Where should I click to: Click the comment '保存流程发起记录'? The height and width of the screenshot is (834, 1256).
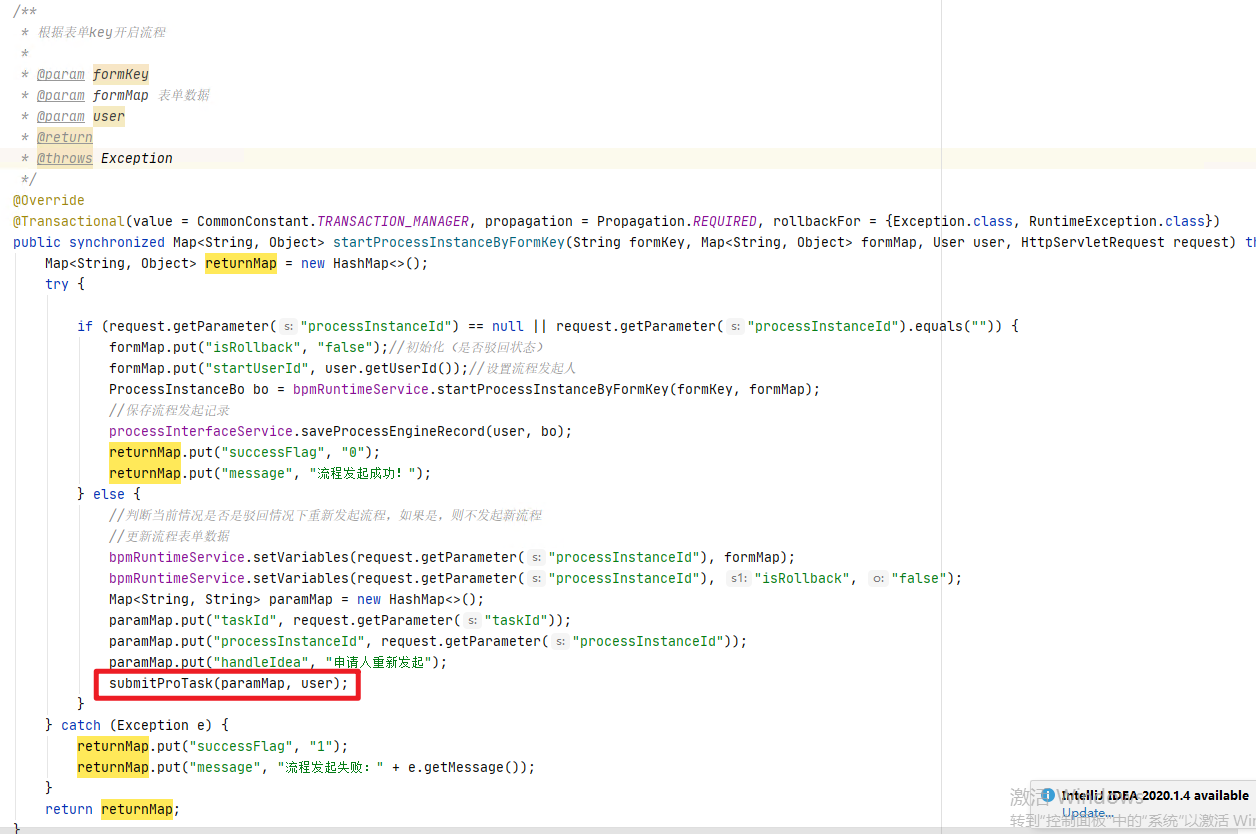[x=177, y=410]
